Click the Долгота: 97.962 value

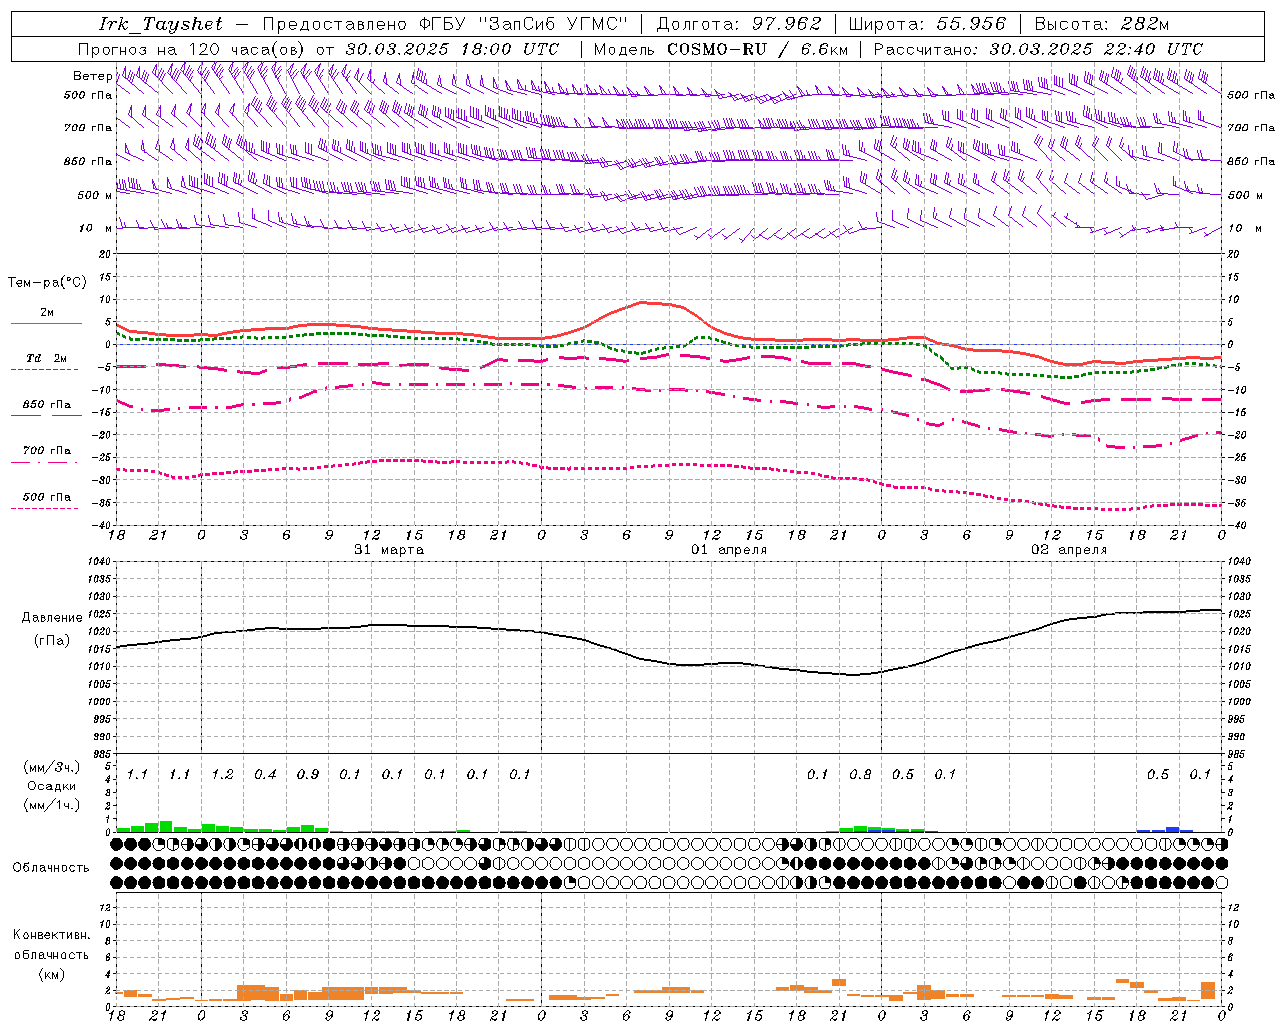738,24
